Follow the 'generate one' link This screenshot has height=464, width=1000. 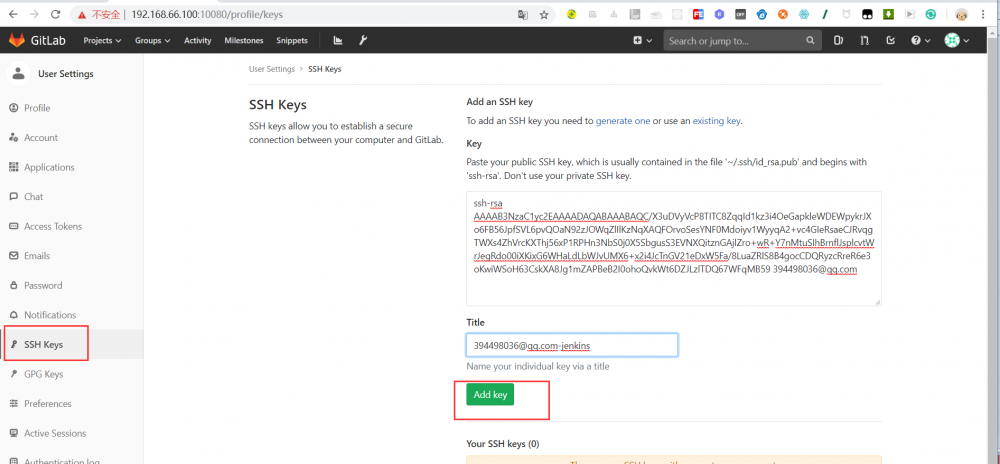(x=623, y=120)
